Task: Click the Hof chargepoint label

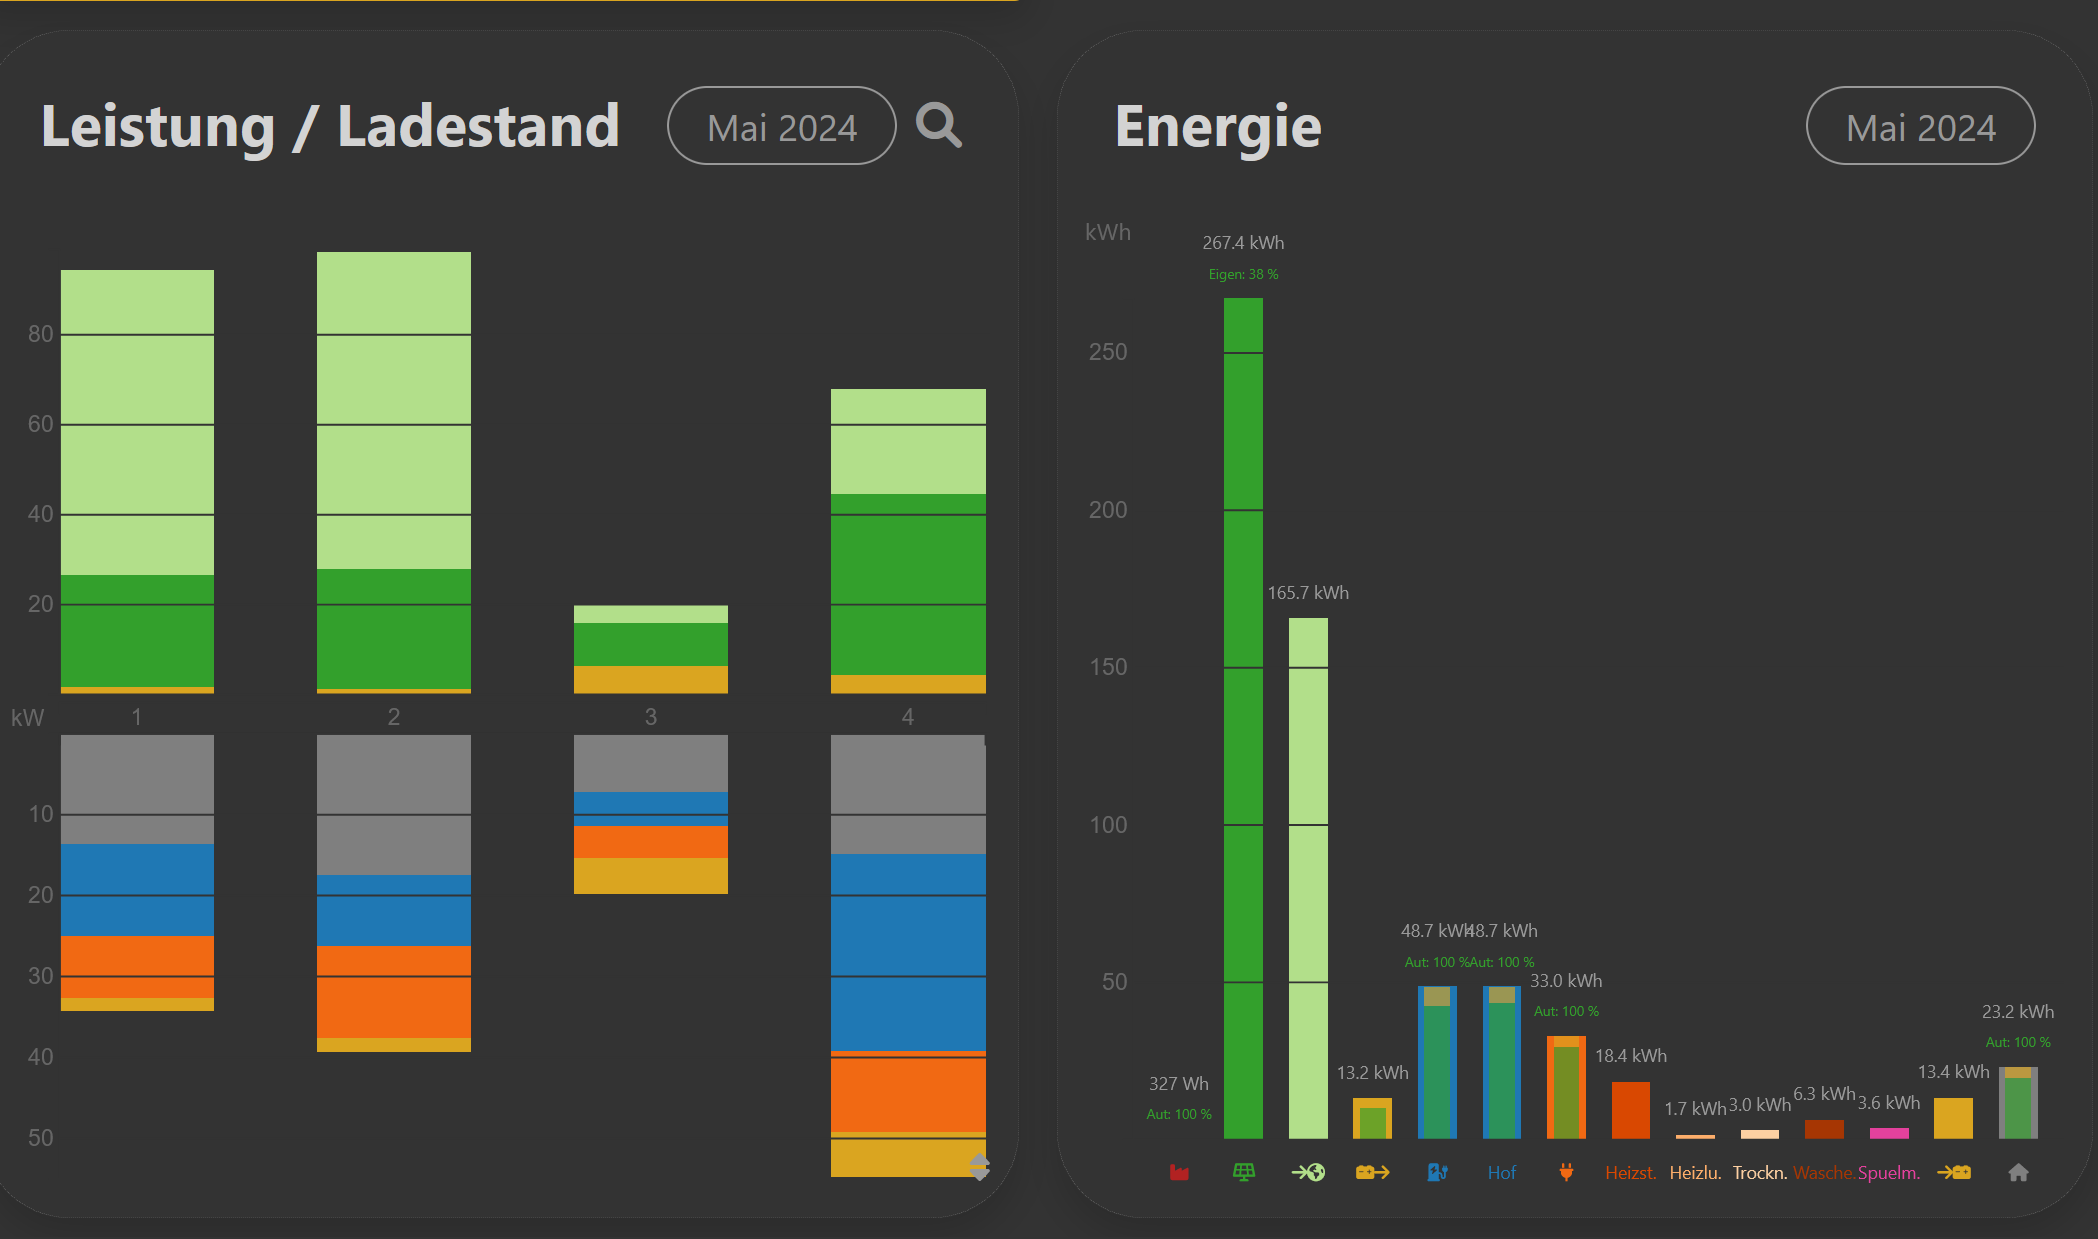Action: pos(1501,1173)
